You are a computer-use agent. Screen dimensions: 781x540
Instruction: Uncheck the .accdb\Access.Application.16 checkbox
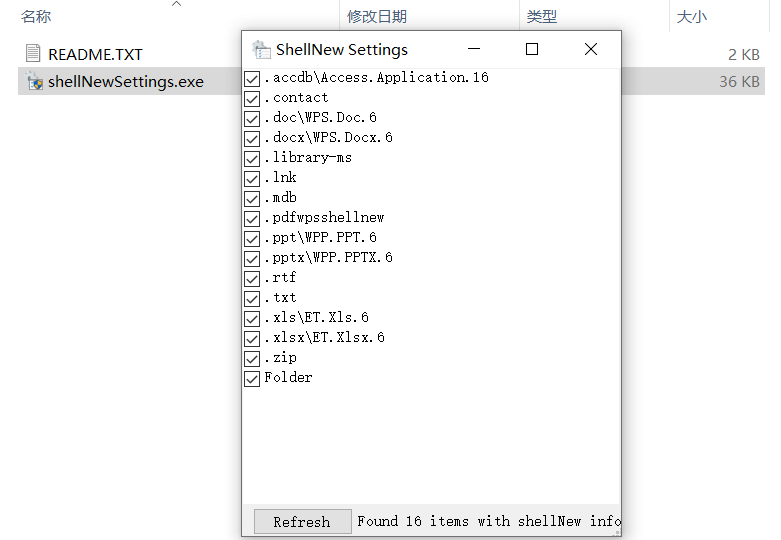(252, 79)
